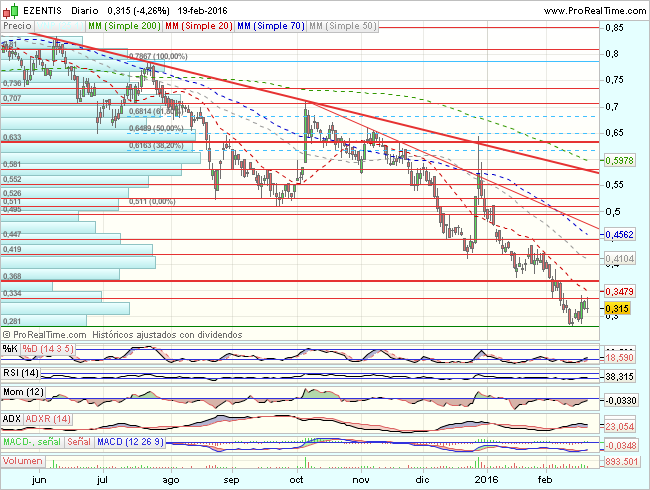Screen dimensions: 650x490
Task: Click the RSI (14) indicator label
Action: pyautogui.click(x=21, y=373)
